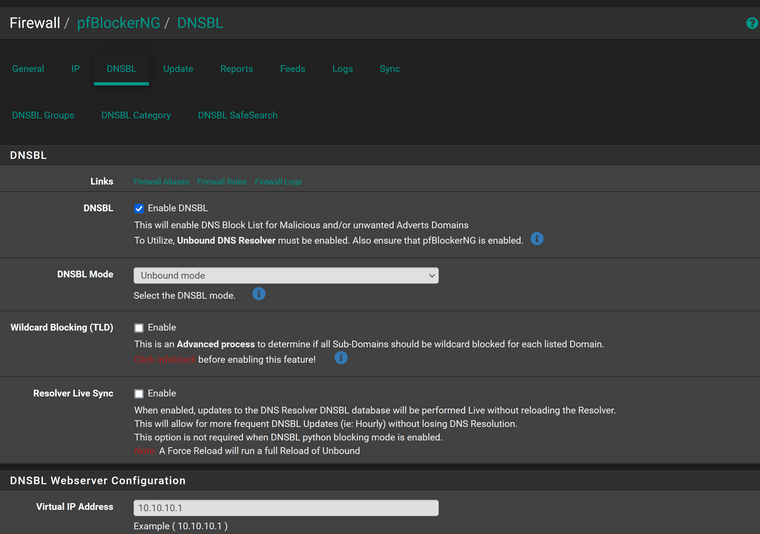
Task: Click the red 'Click infoblock' text
Action: 165,360
